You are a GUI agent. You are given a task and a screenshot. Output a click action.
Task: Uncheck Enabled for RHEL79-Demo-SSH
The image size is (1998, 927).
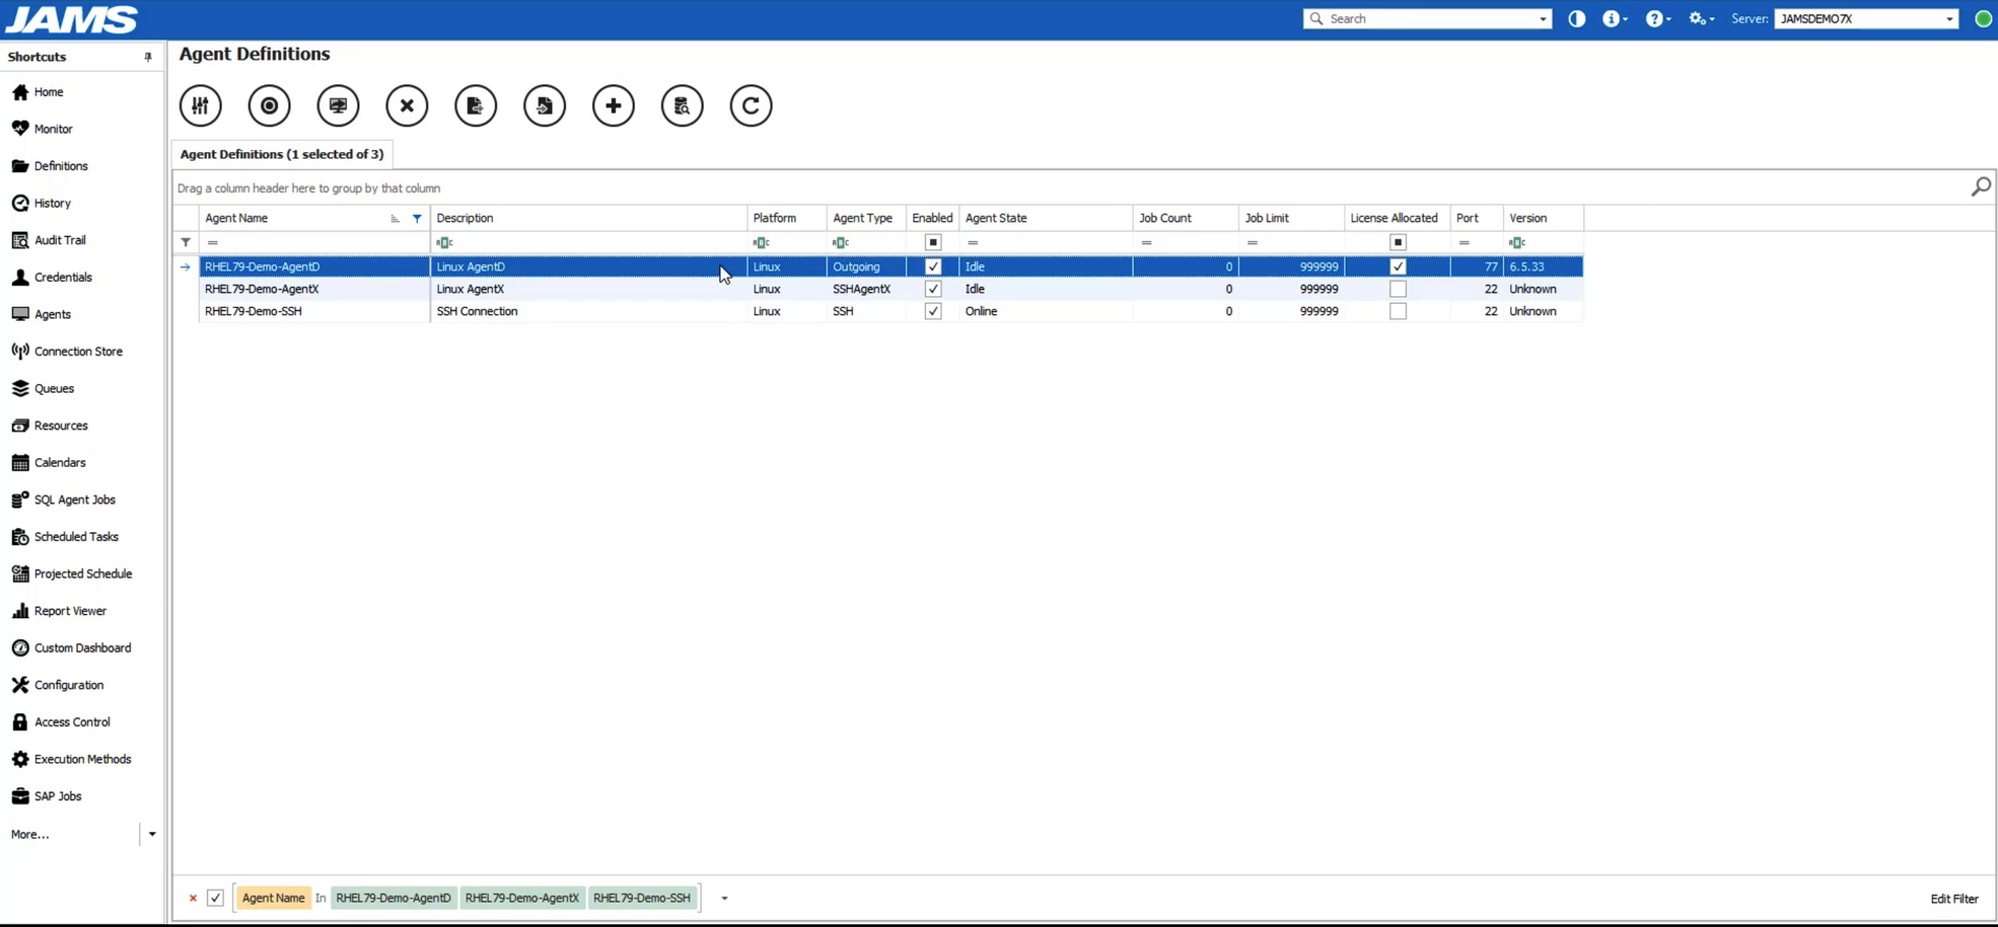(932, 311)
